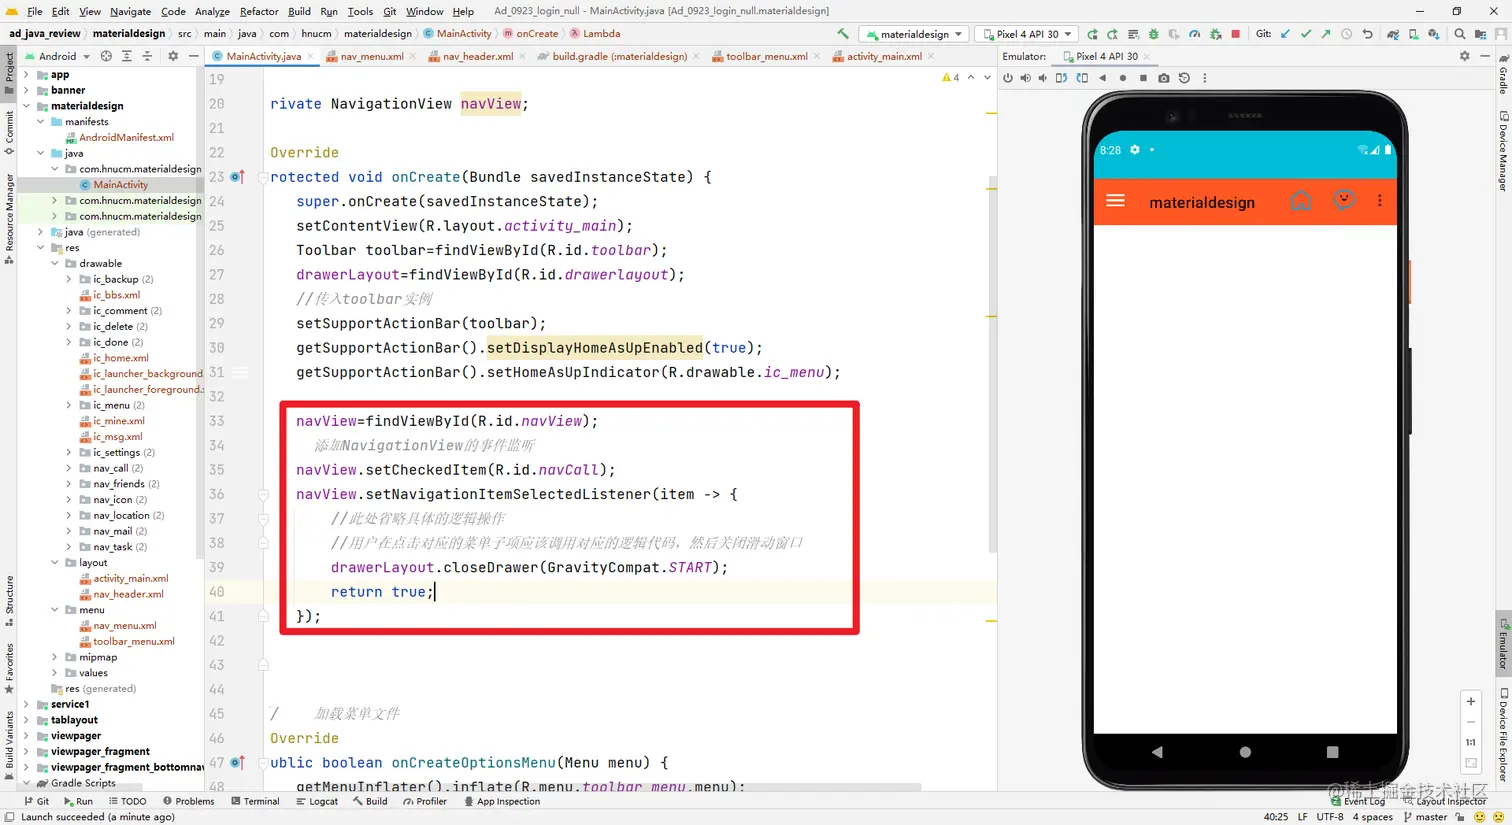Tap home icon in emulated app toolbar
Image resolution: width=1512 pixels, height=825 pixels.
[x=1300, y=201]
